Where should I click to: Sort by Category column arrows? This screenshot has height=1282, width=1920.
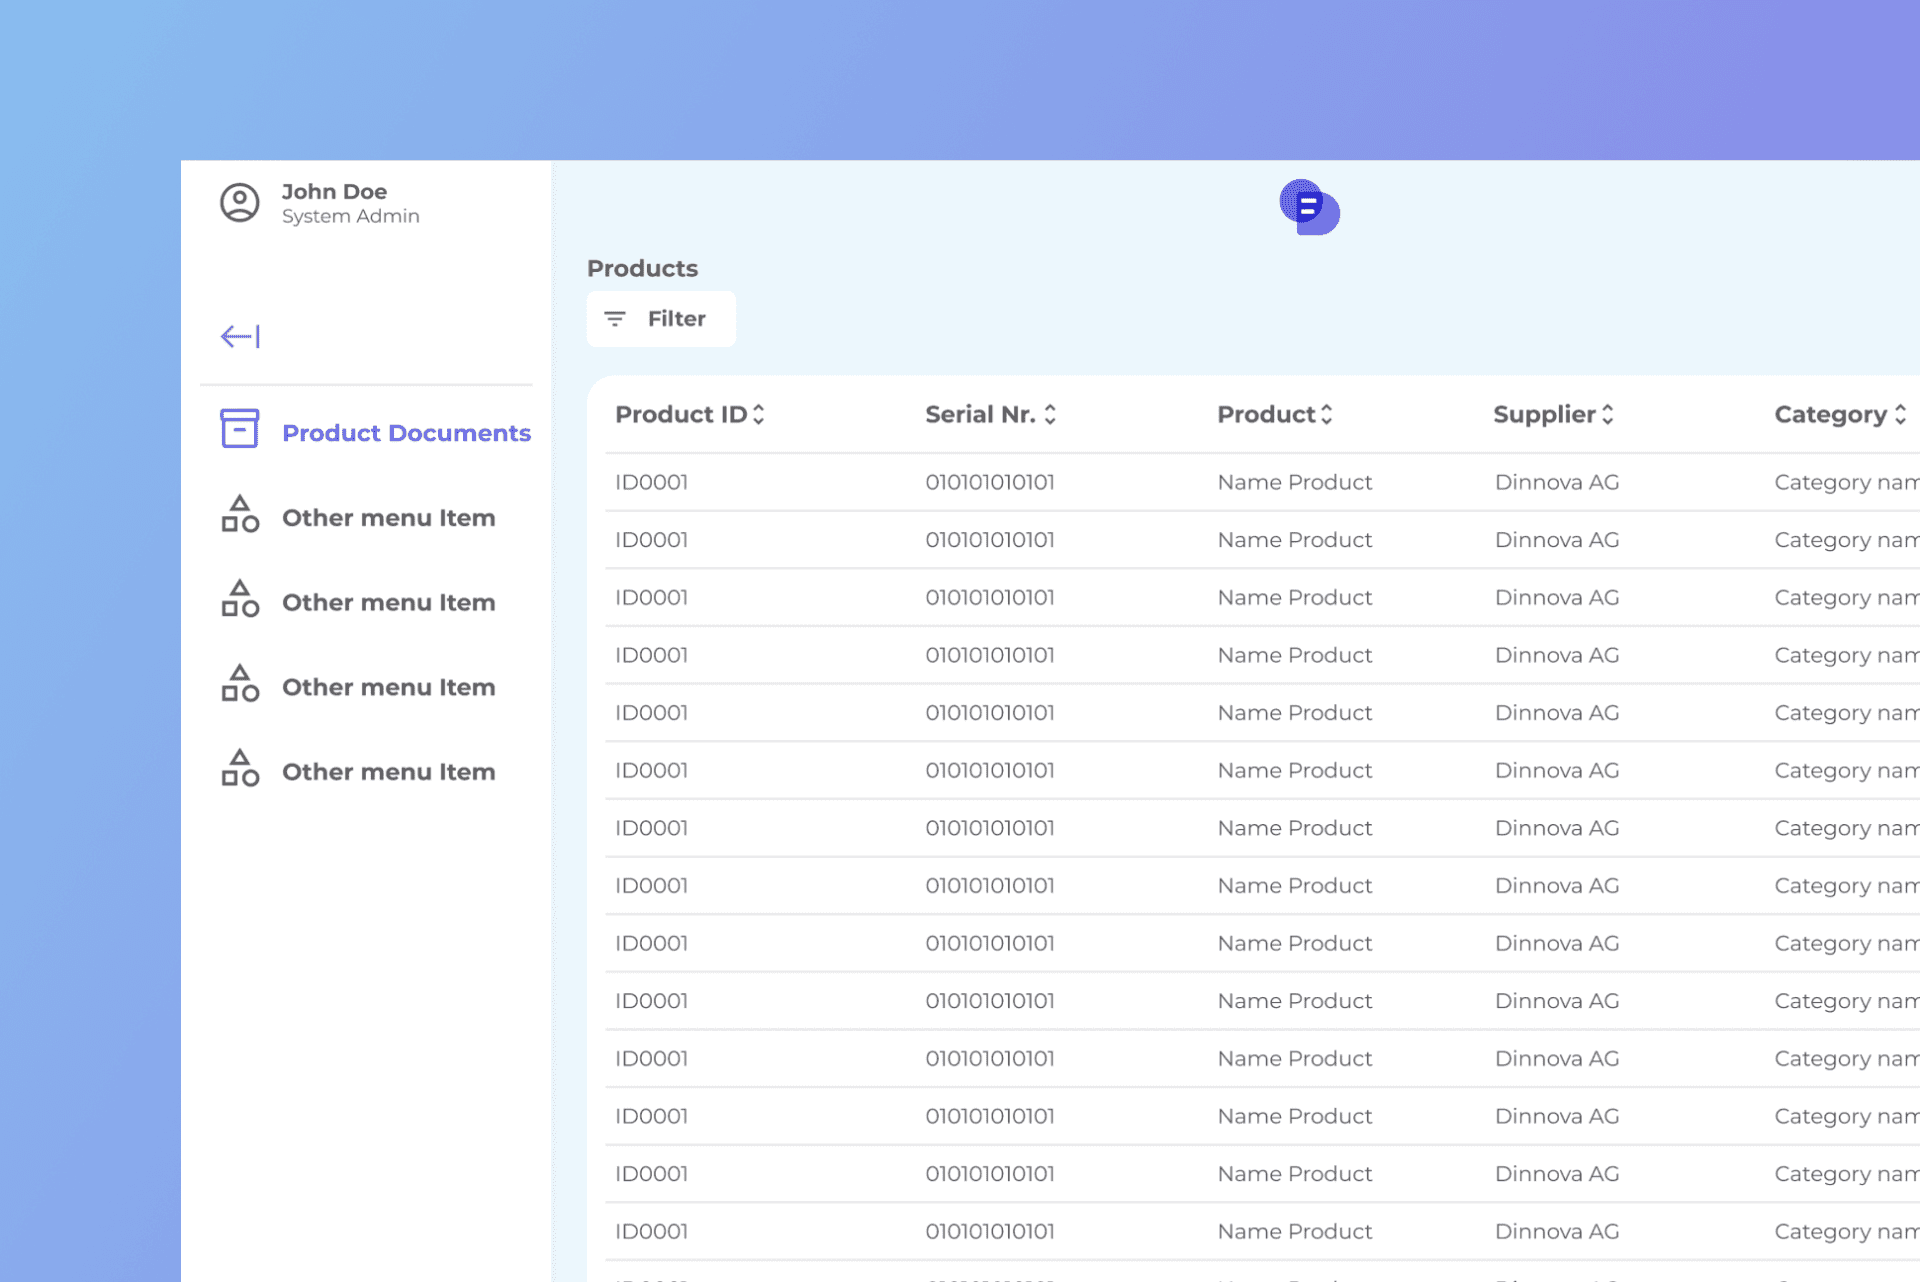click(x=1900, y=415)
